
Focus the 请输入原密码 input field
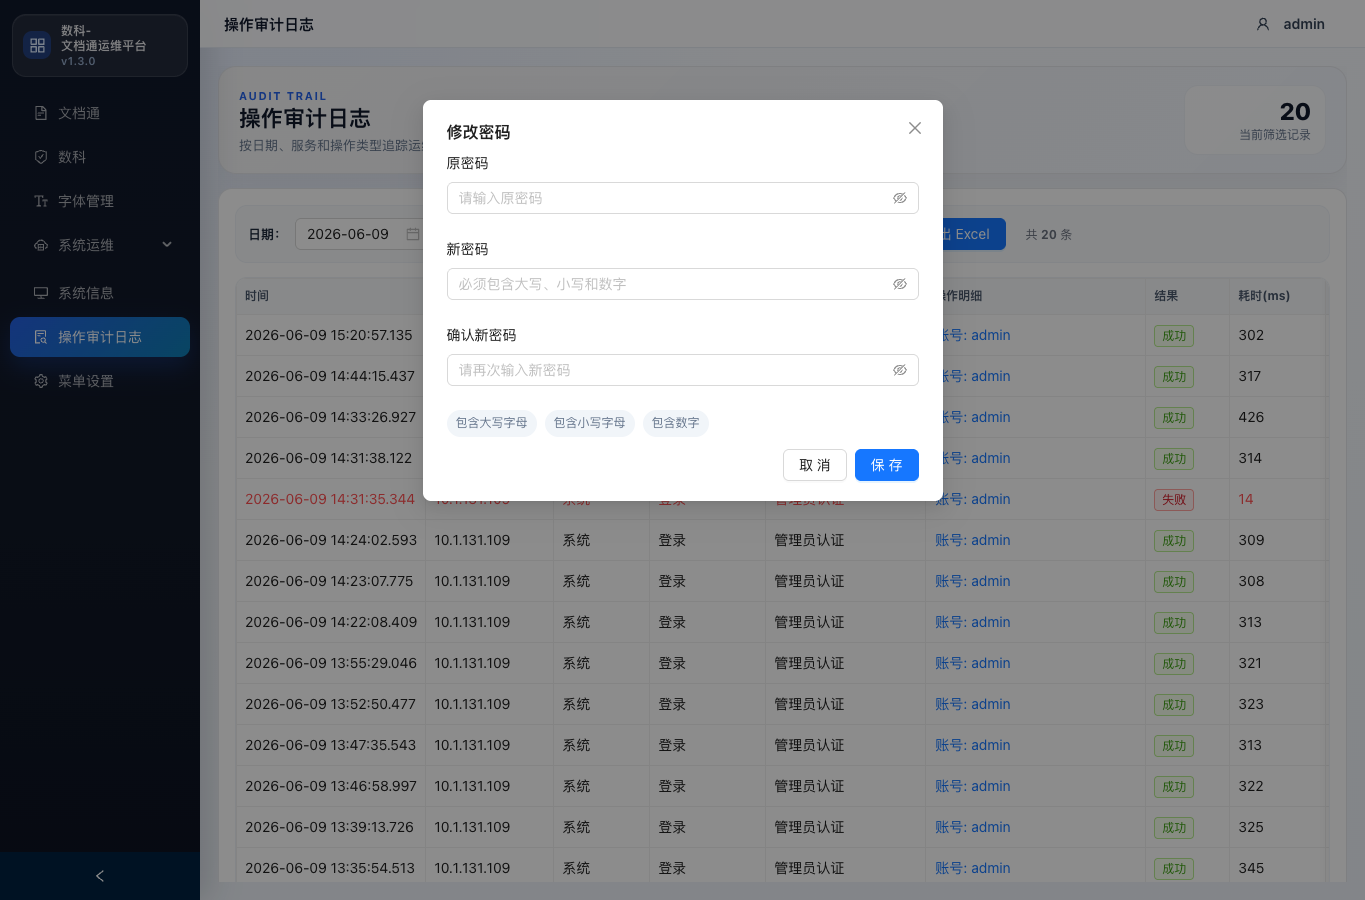click(x=683, y=198)
